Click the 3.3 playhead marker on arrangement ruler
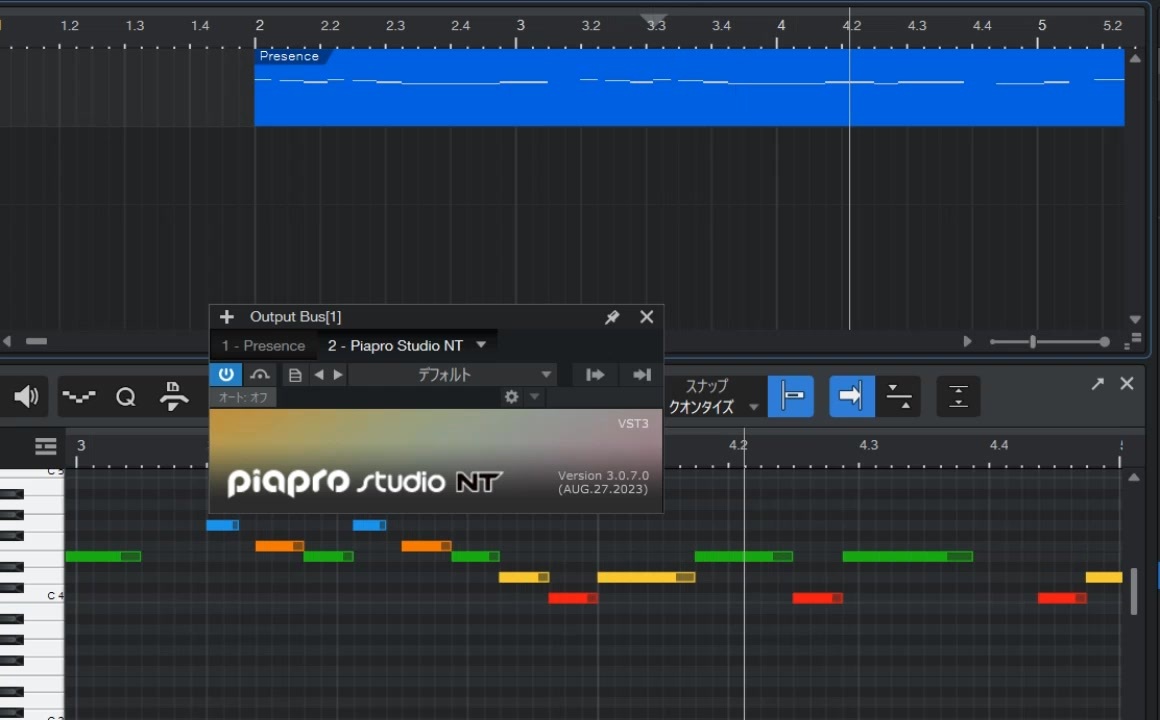1160x720 pixels. click(x=654, y=19)
